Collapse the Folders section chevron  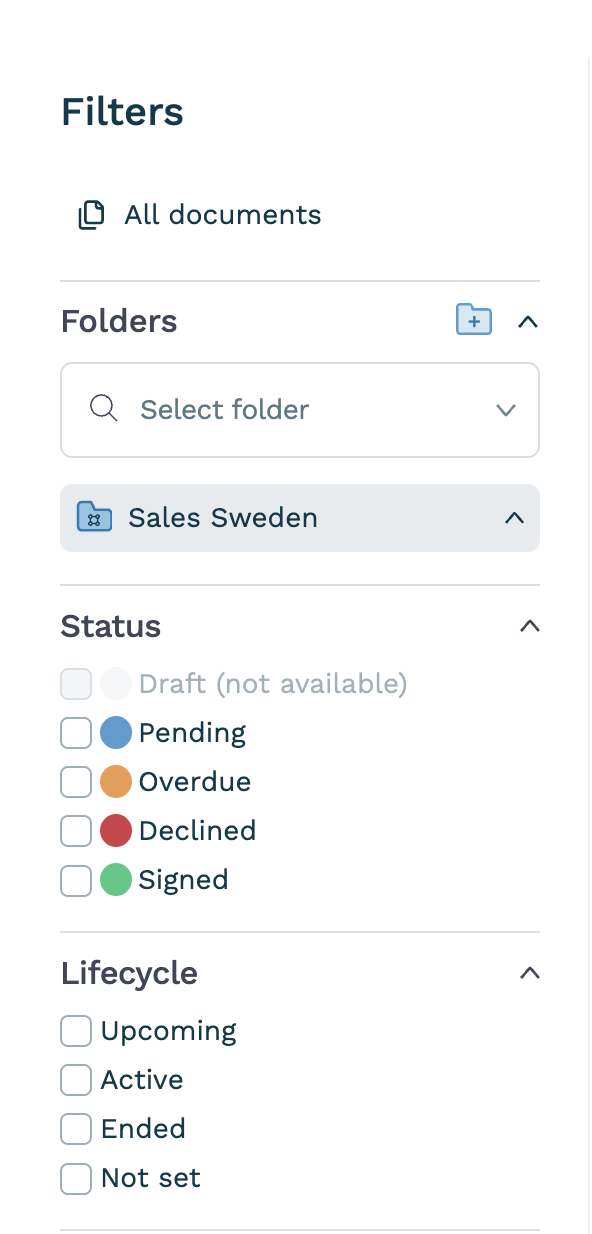click(x=528, y=322)
